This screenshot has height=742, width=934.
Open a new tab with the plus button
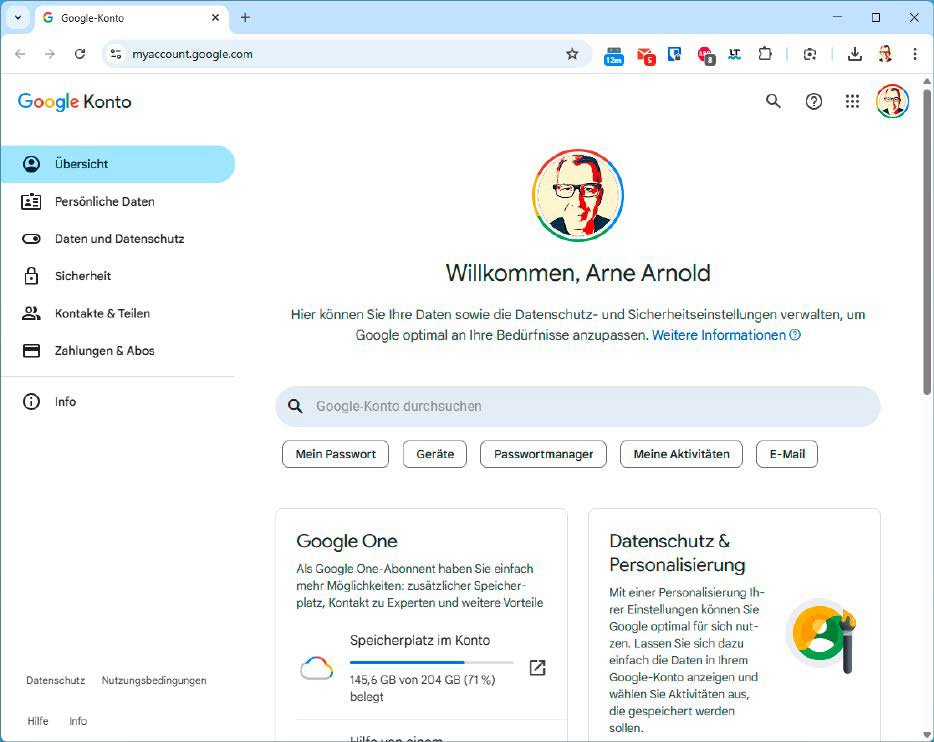(245, 17)
